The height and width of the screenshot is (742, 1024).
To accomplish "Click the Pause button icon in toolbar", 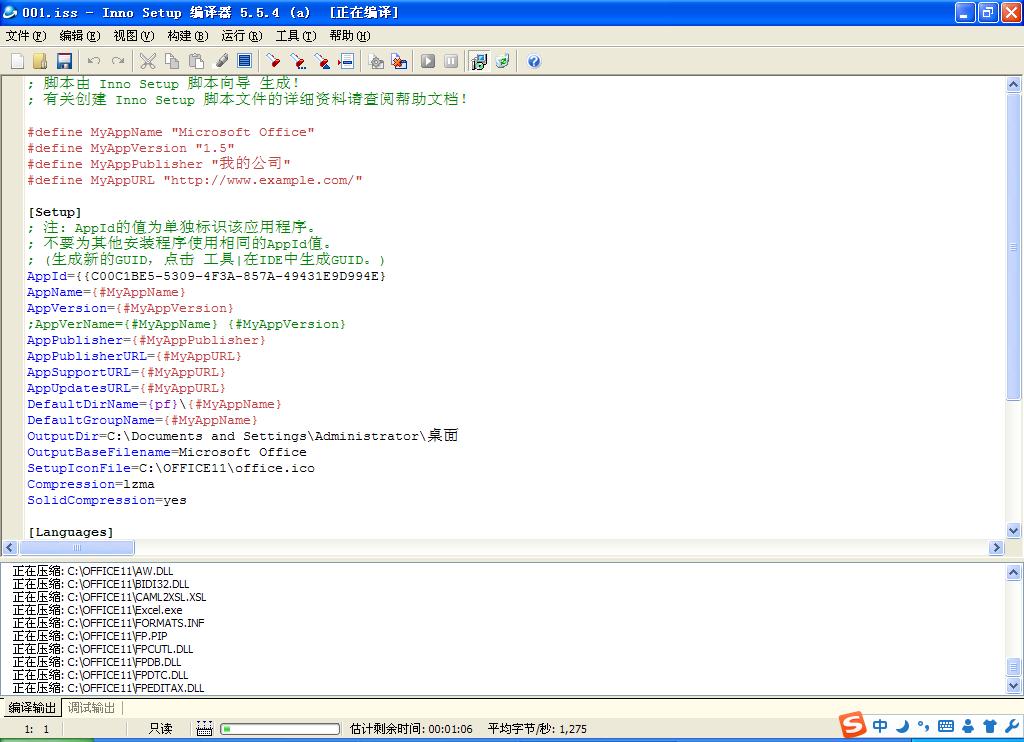I will point(451,61).
